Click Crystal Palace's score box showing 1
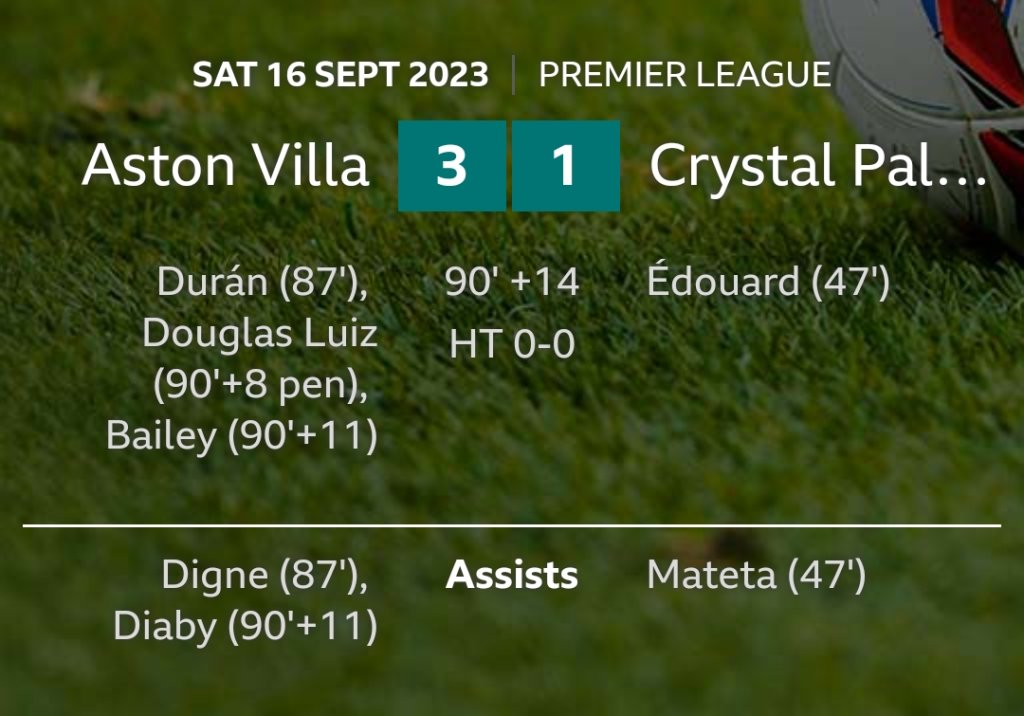Image resolution: width=1024 pixels, height=716 pixels. coord(566,166)
